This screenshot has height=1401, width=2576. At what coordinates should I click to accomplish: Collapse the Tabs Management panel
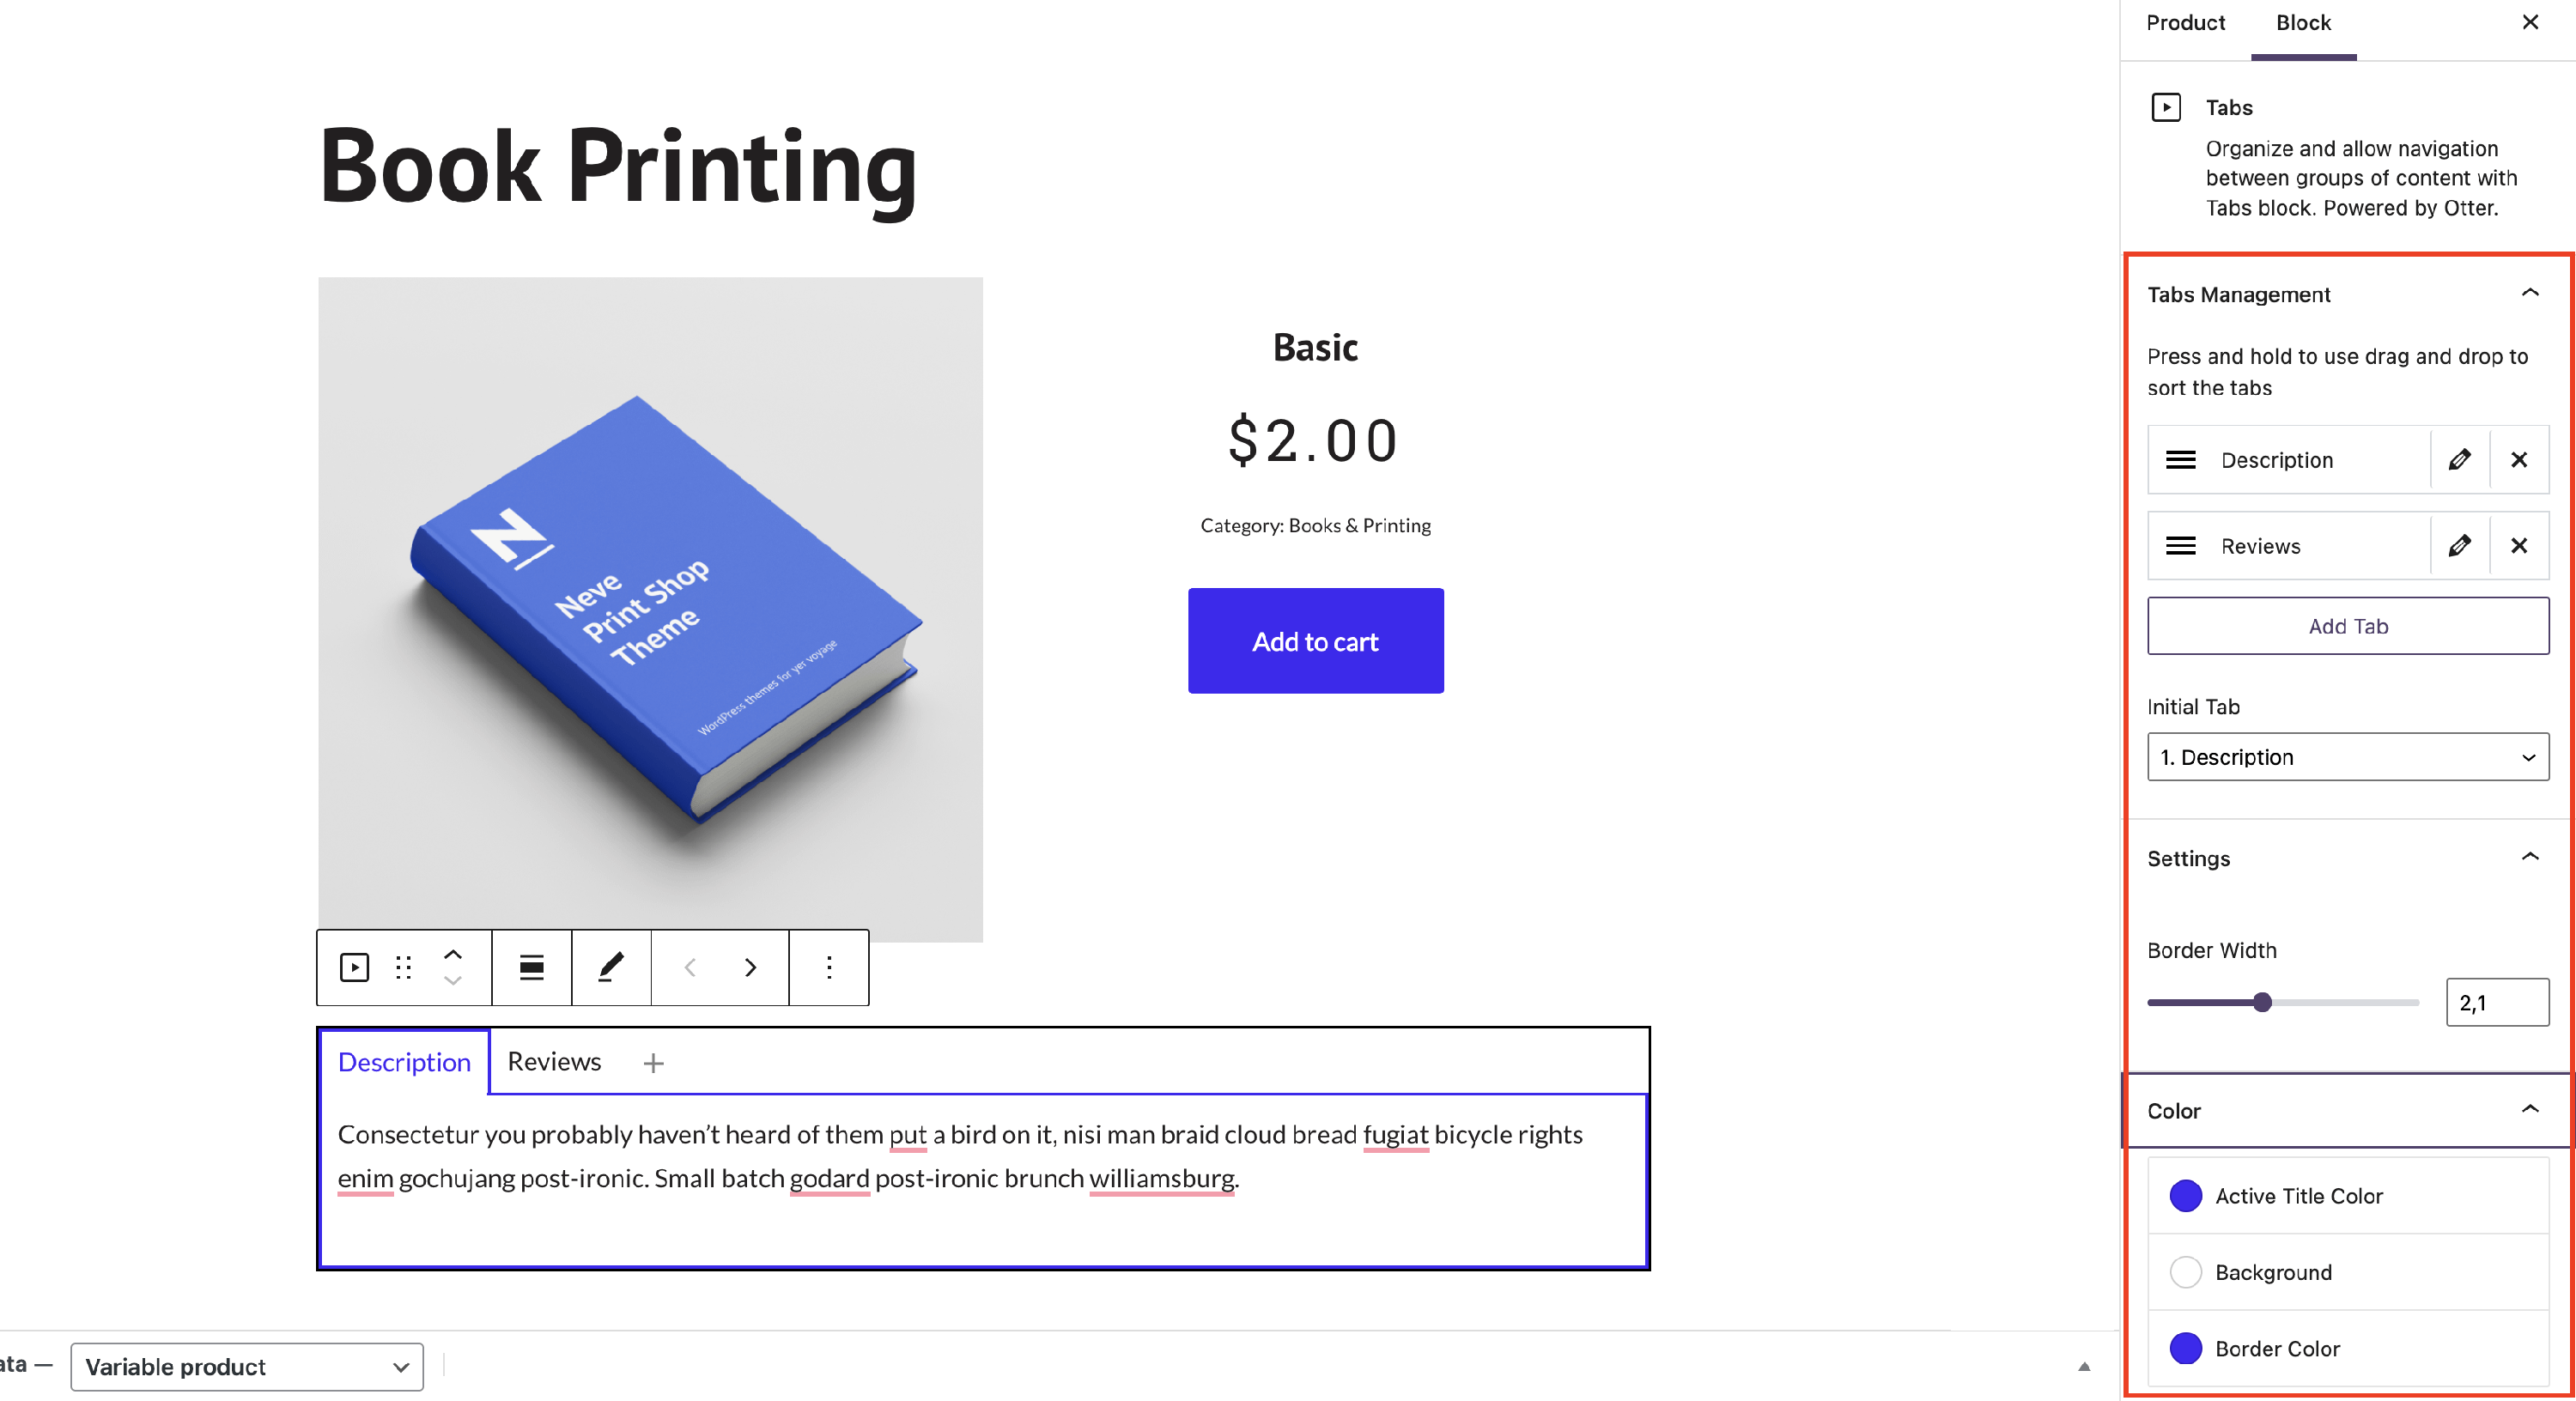click(x=2529, y=294)
